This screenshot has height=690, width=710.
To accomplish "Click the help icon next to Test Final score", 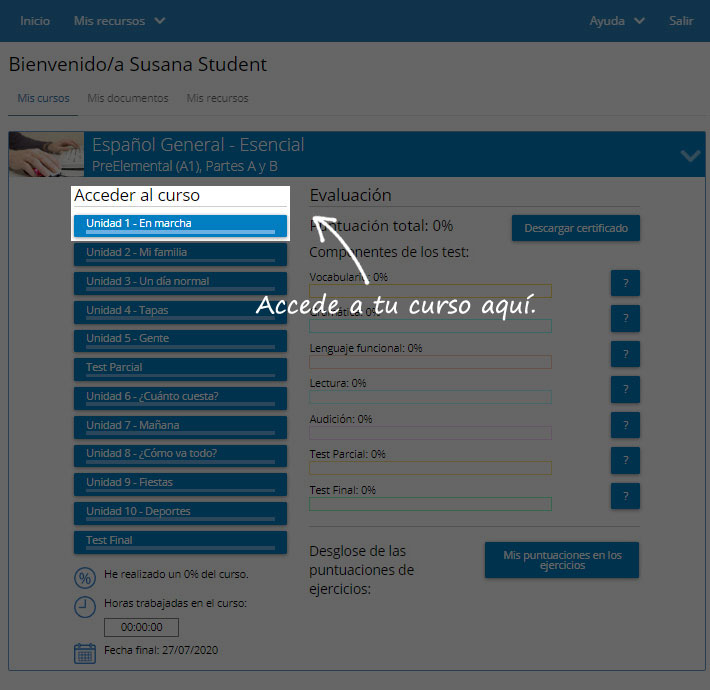I will pyautogui.click(x=624, y=496).
